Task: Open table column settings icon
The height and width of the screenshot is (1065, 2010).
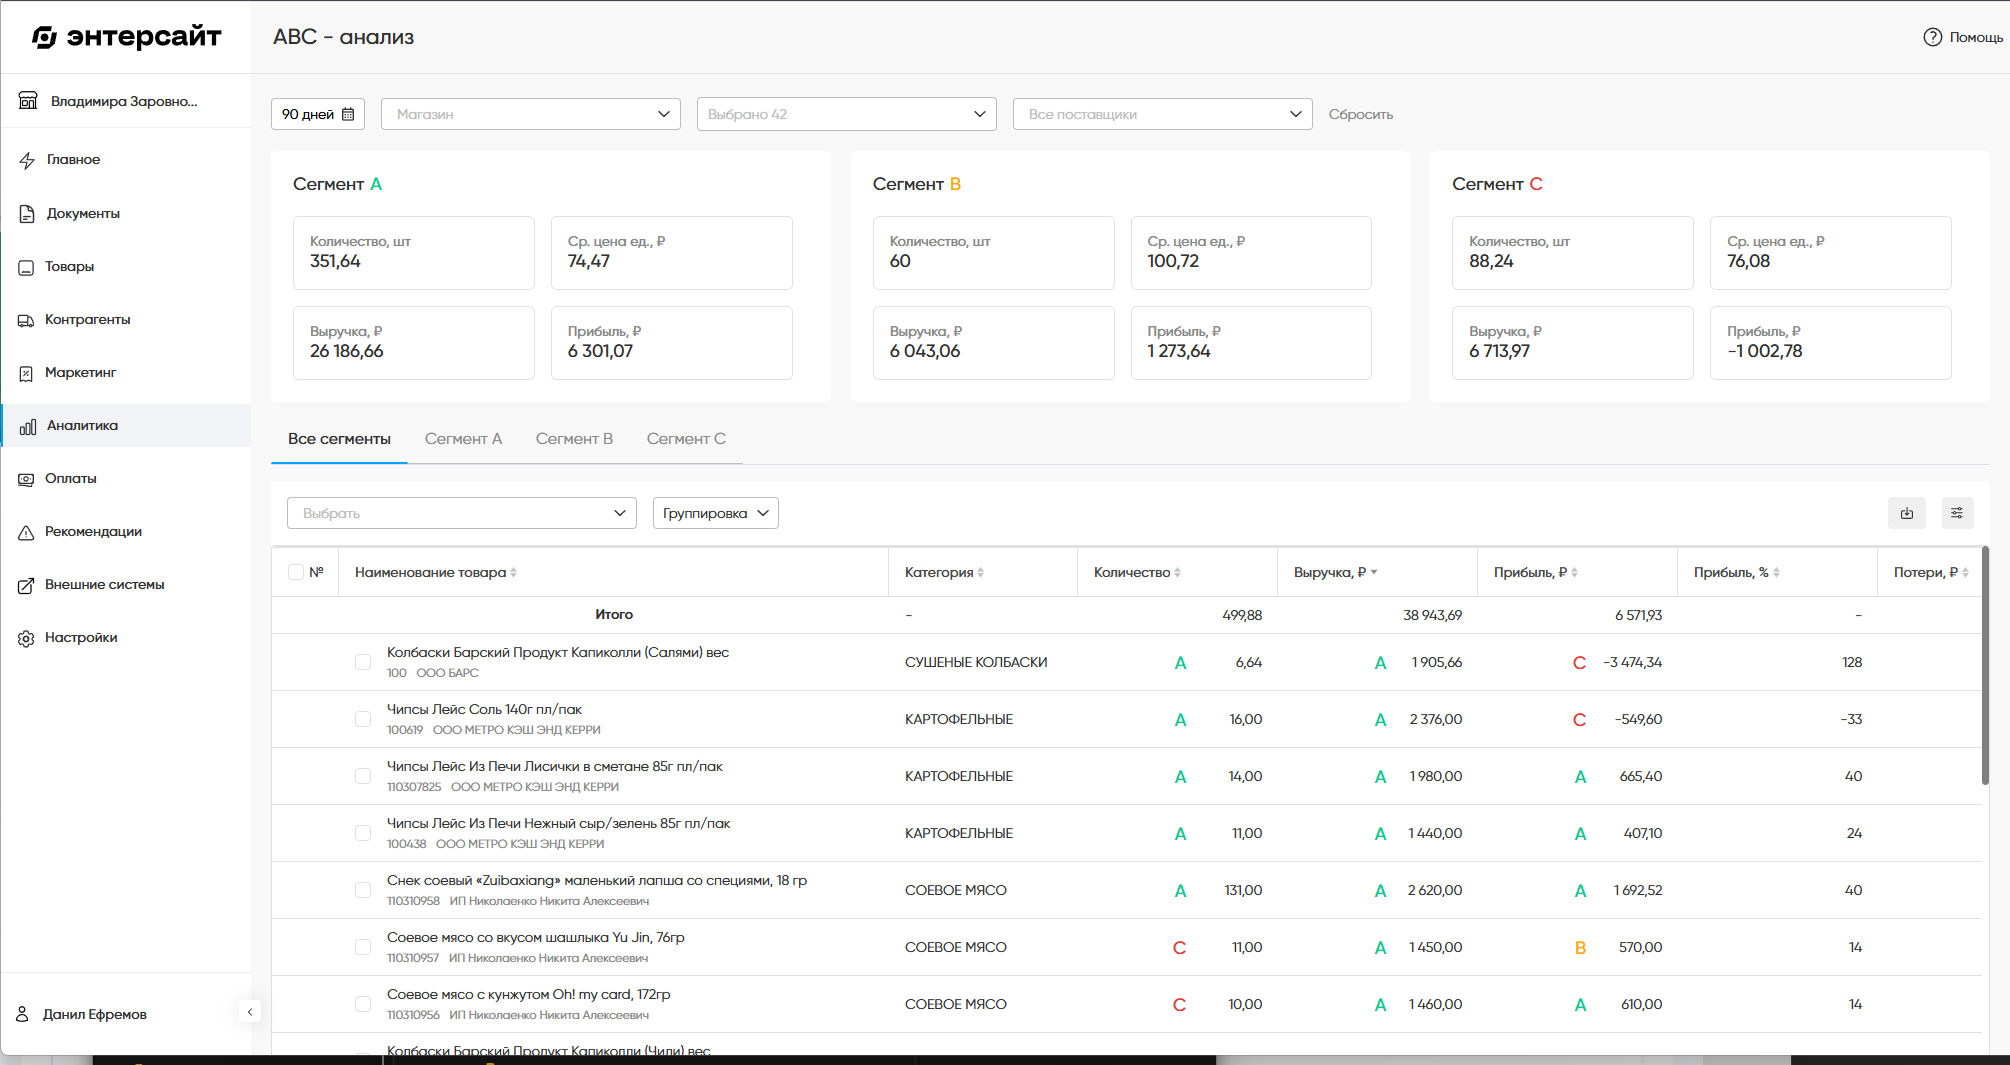Action: (x=1957, y=513)
